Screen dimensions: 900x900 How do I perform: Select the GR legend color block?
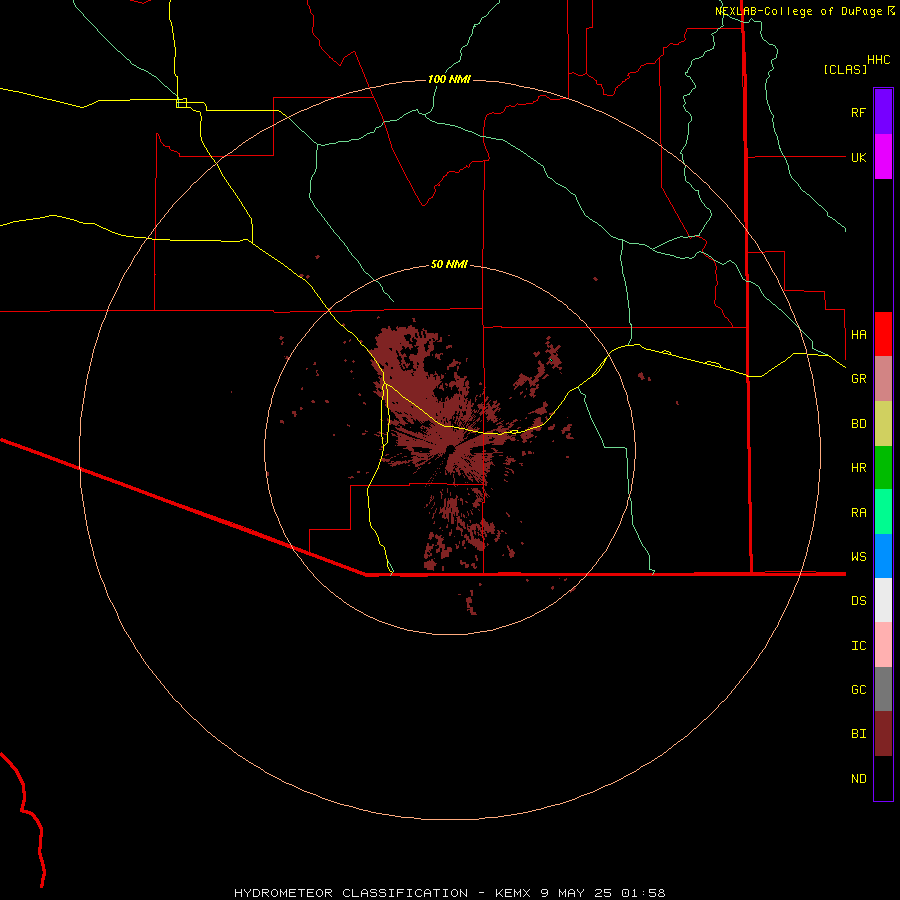pyautogui.click(x=883, y=379)
